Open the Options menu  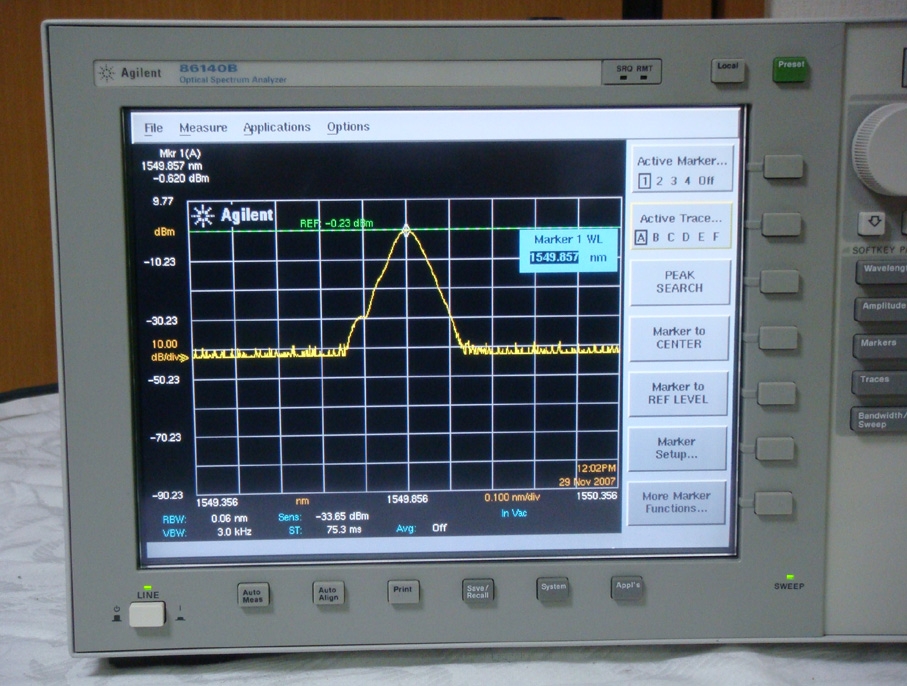click(348, 127)
